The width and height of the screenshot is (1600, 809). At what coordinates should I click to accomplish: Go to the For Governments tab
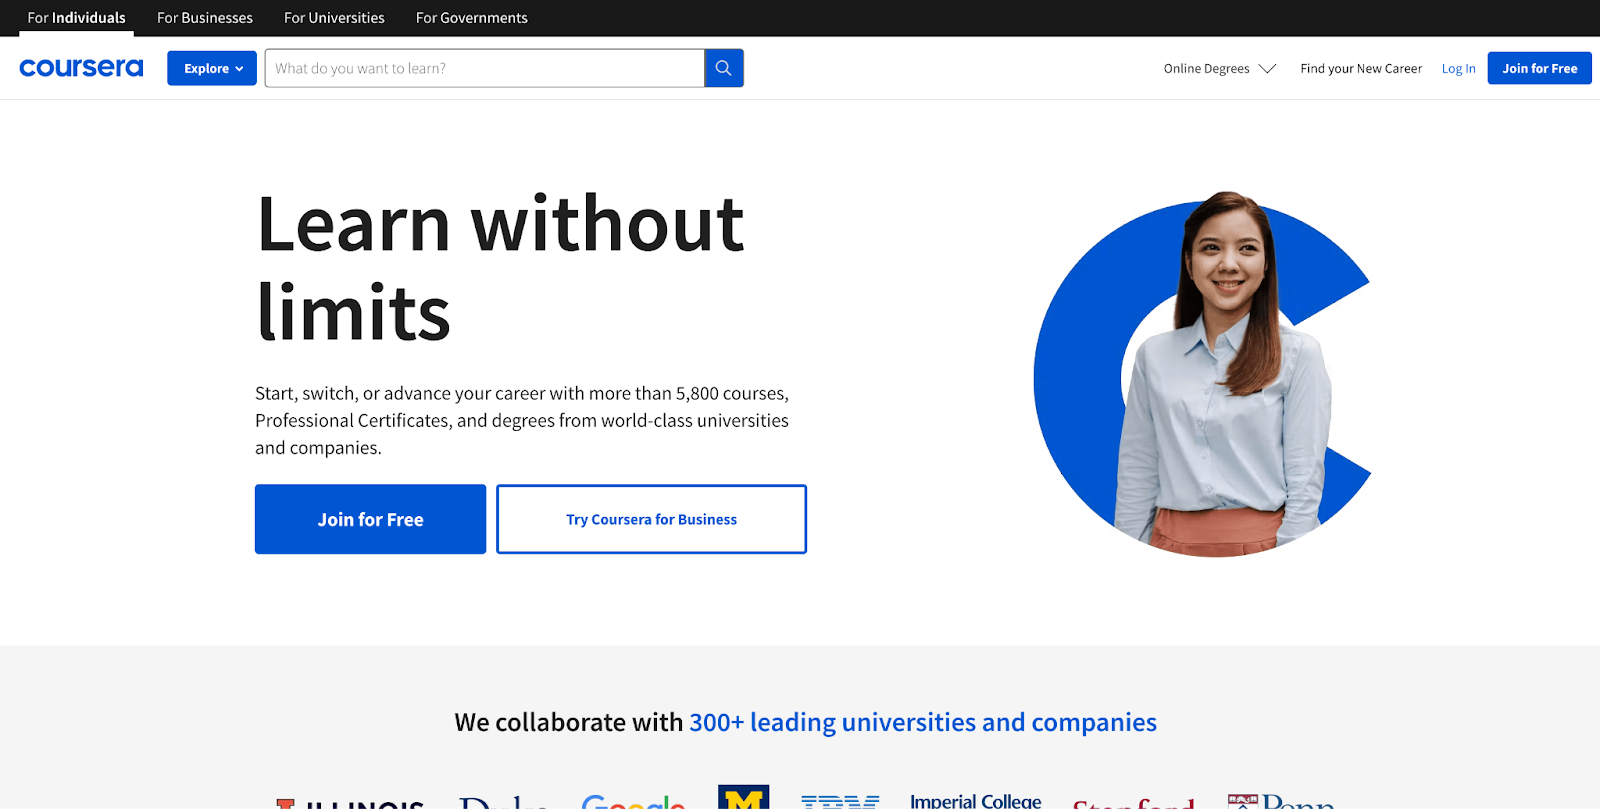[x=472, y=18]
